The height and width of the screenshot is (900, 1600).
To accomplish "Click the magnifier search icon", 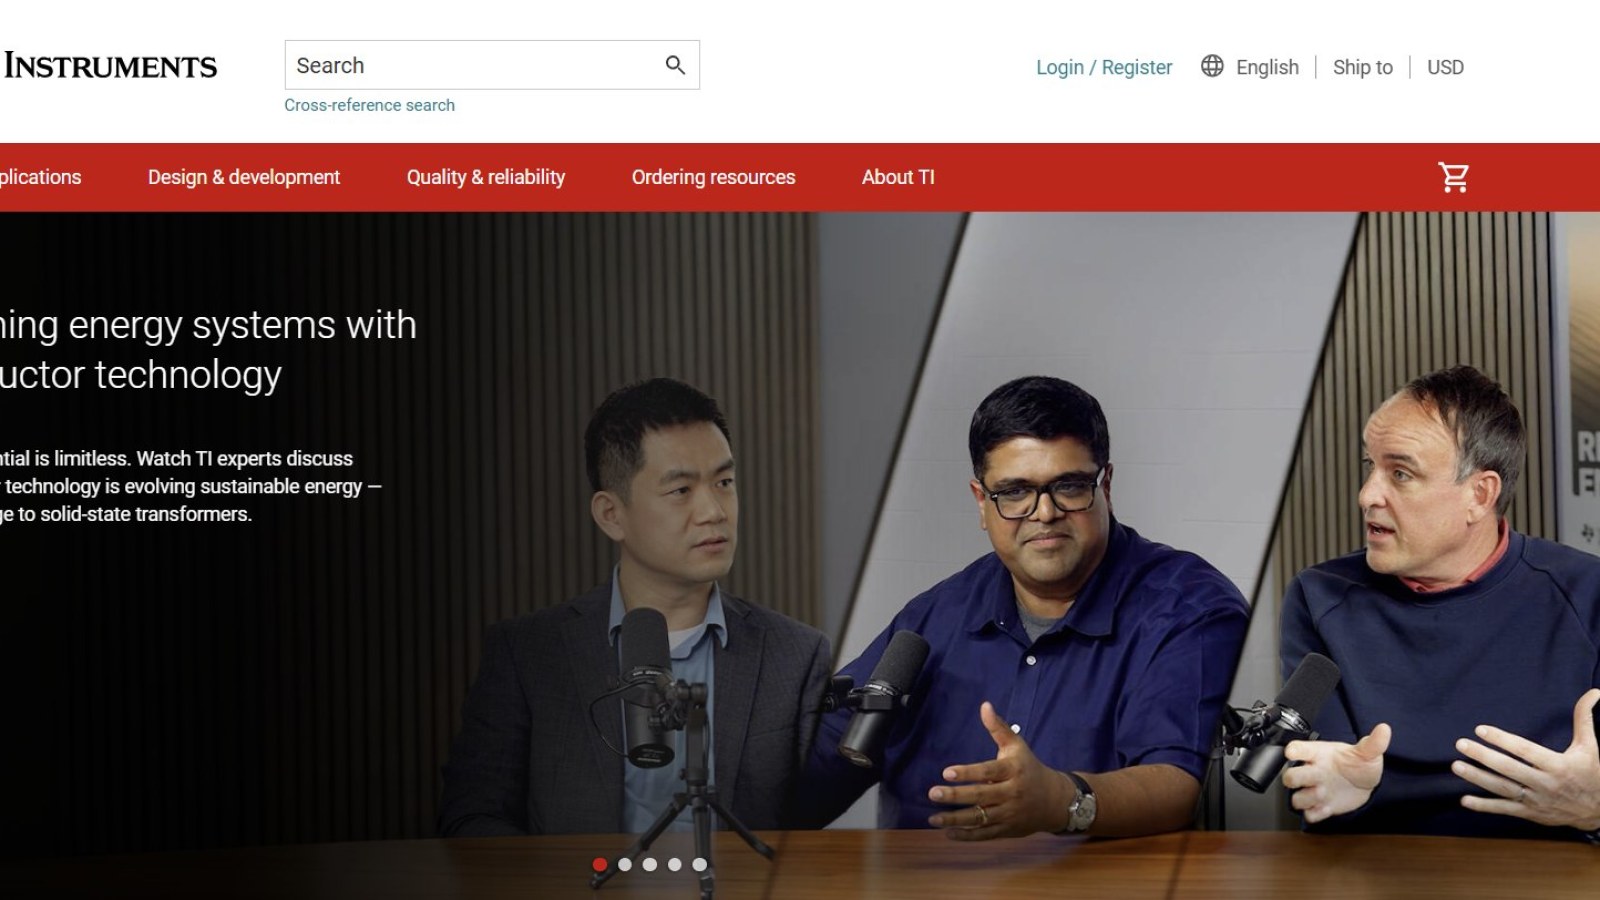I will [x=675, y=65].
